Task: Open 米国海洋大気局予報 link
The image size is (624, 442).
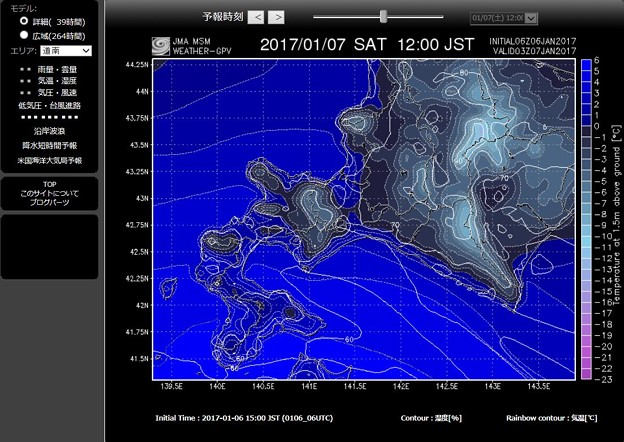Action: click(50, 160)
